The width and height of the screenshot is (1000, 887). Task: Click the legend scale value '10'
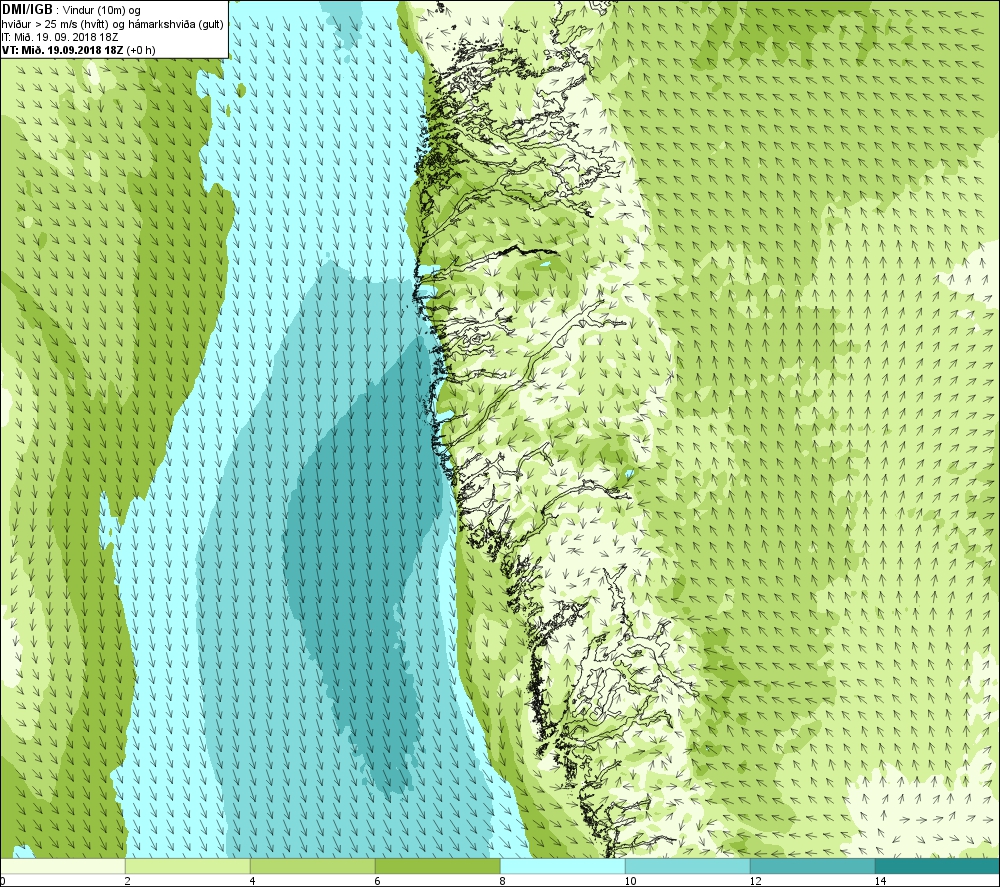point(630,881)
